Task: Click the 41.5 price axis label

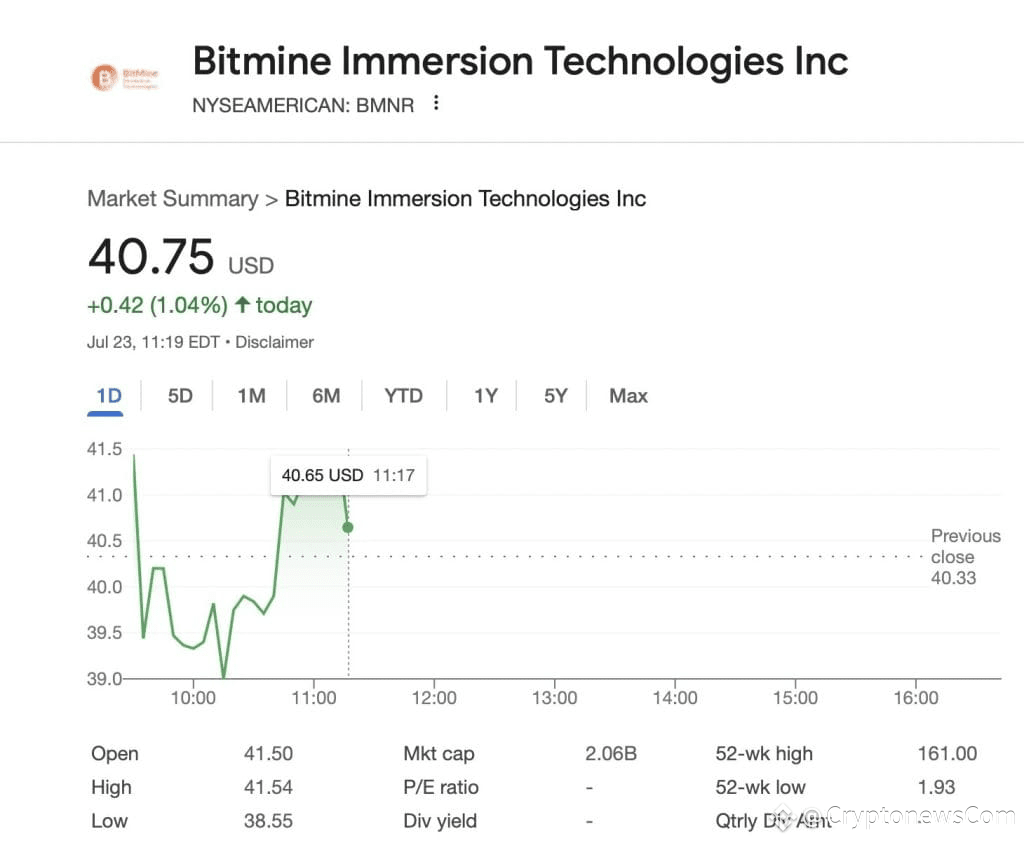Action: (x=104, y=449)
